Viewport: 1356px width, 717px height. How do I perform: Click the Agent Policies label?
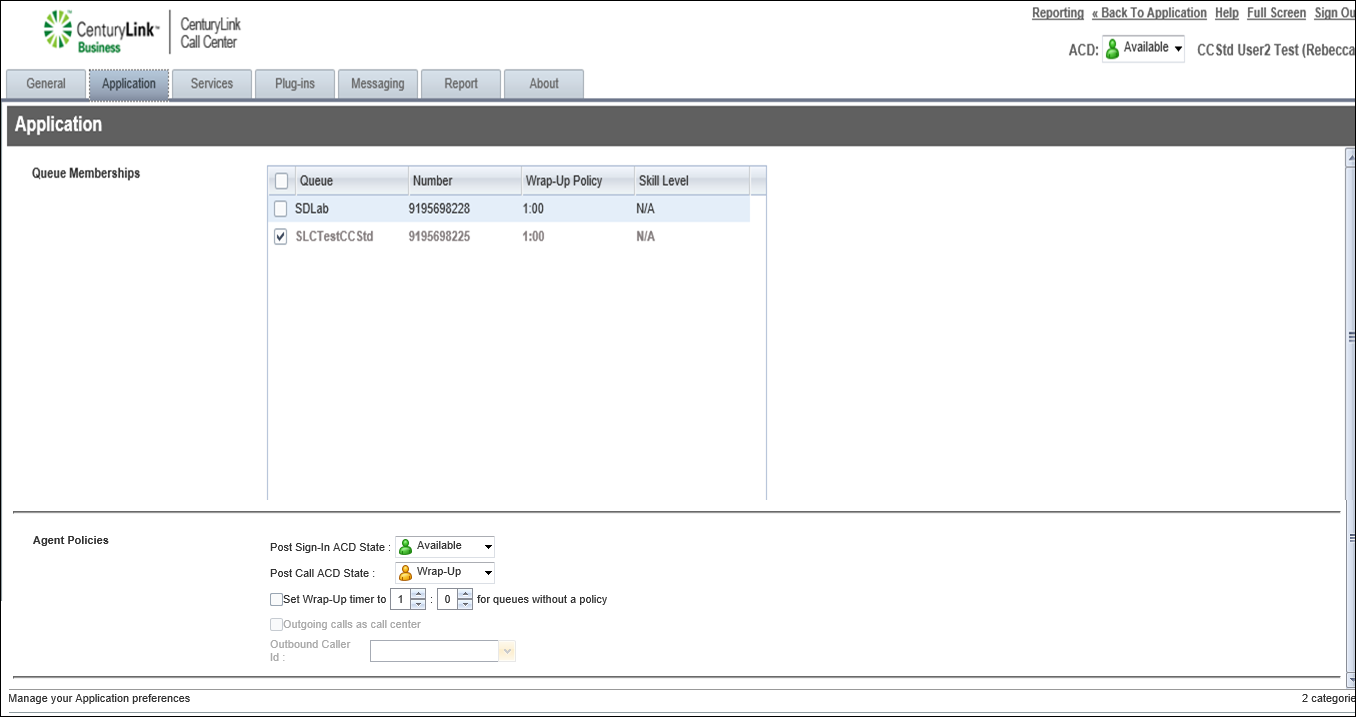pyautogui.click(x=71, y=540)
